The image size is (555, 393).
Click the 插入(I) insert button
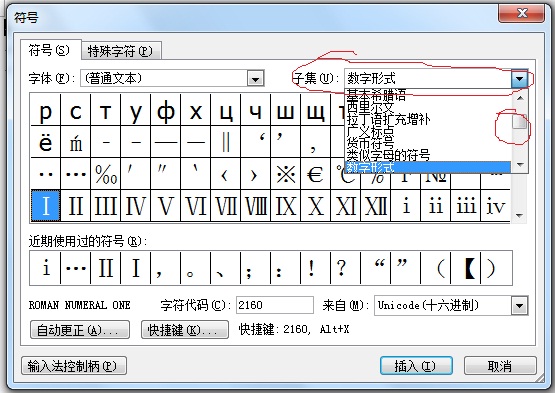[x=416, y=366]
